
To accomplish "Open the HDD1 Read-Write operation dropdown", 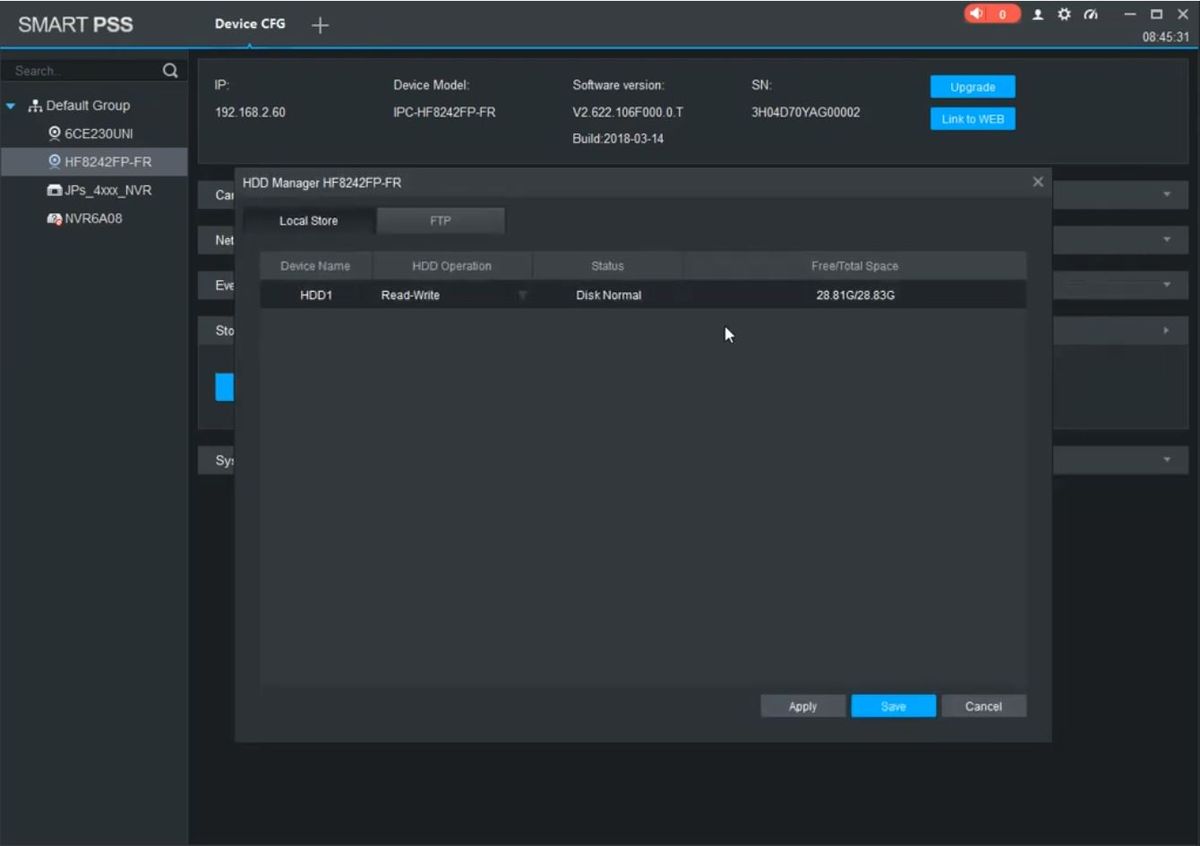I will tap(522, 296).
